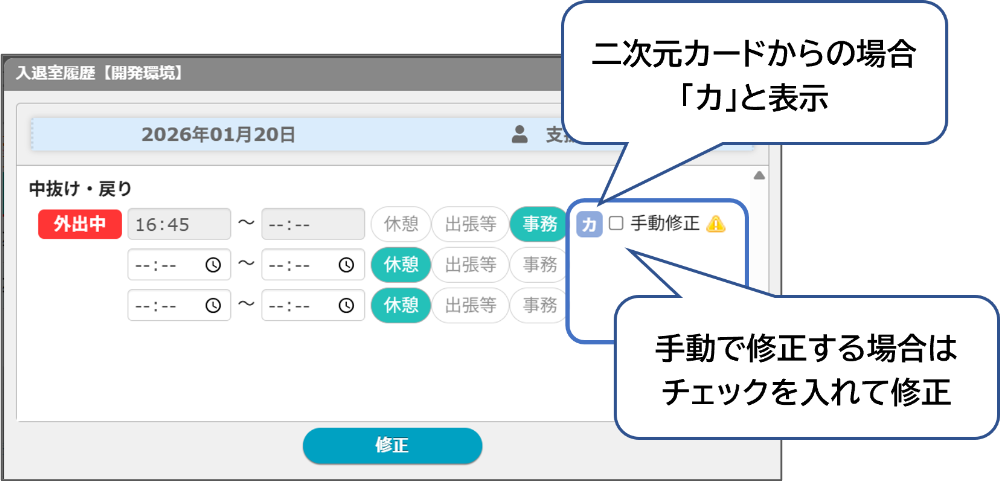Click the scroll up arrow of the panel
The height and width of the screenshot is (481, 1000).
coord(759,177)
